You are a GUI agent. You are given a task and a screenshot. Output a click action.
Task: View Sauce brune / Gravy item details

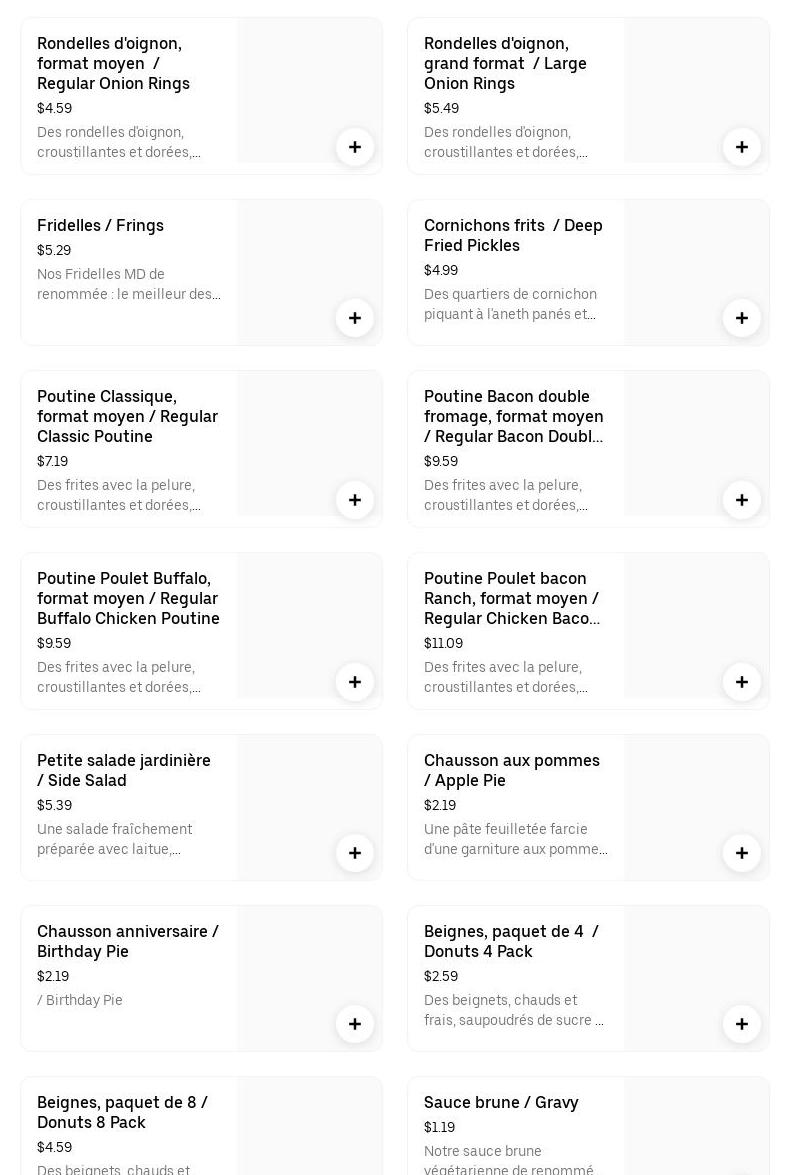click(501, 1103)
